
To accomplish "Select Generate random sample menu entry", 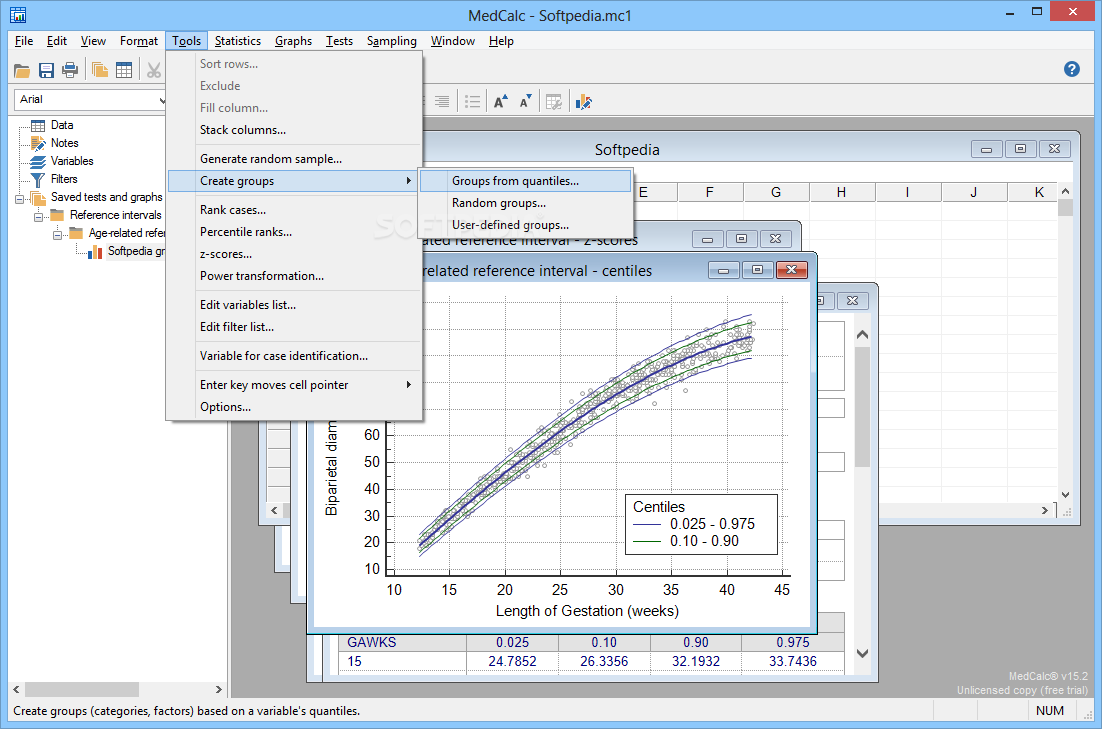I will 294,159.
